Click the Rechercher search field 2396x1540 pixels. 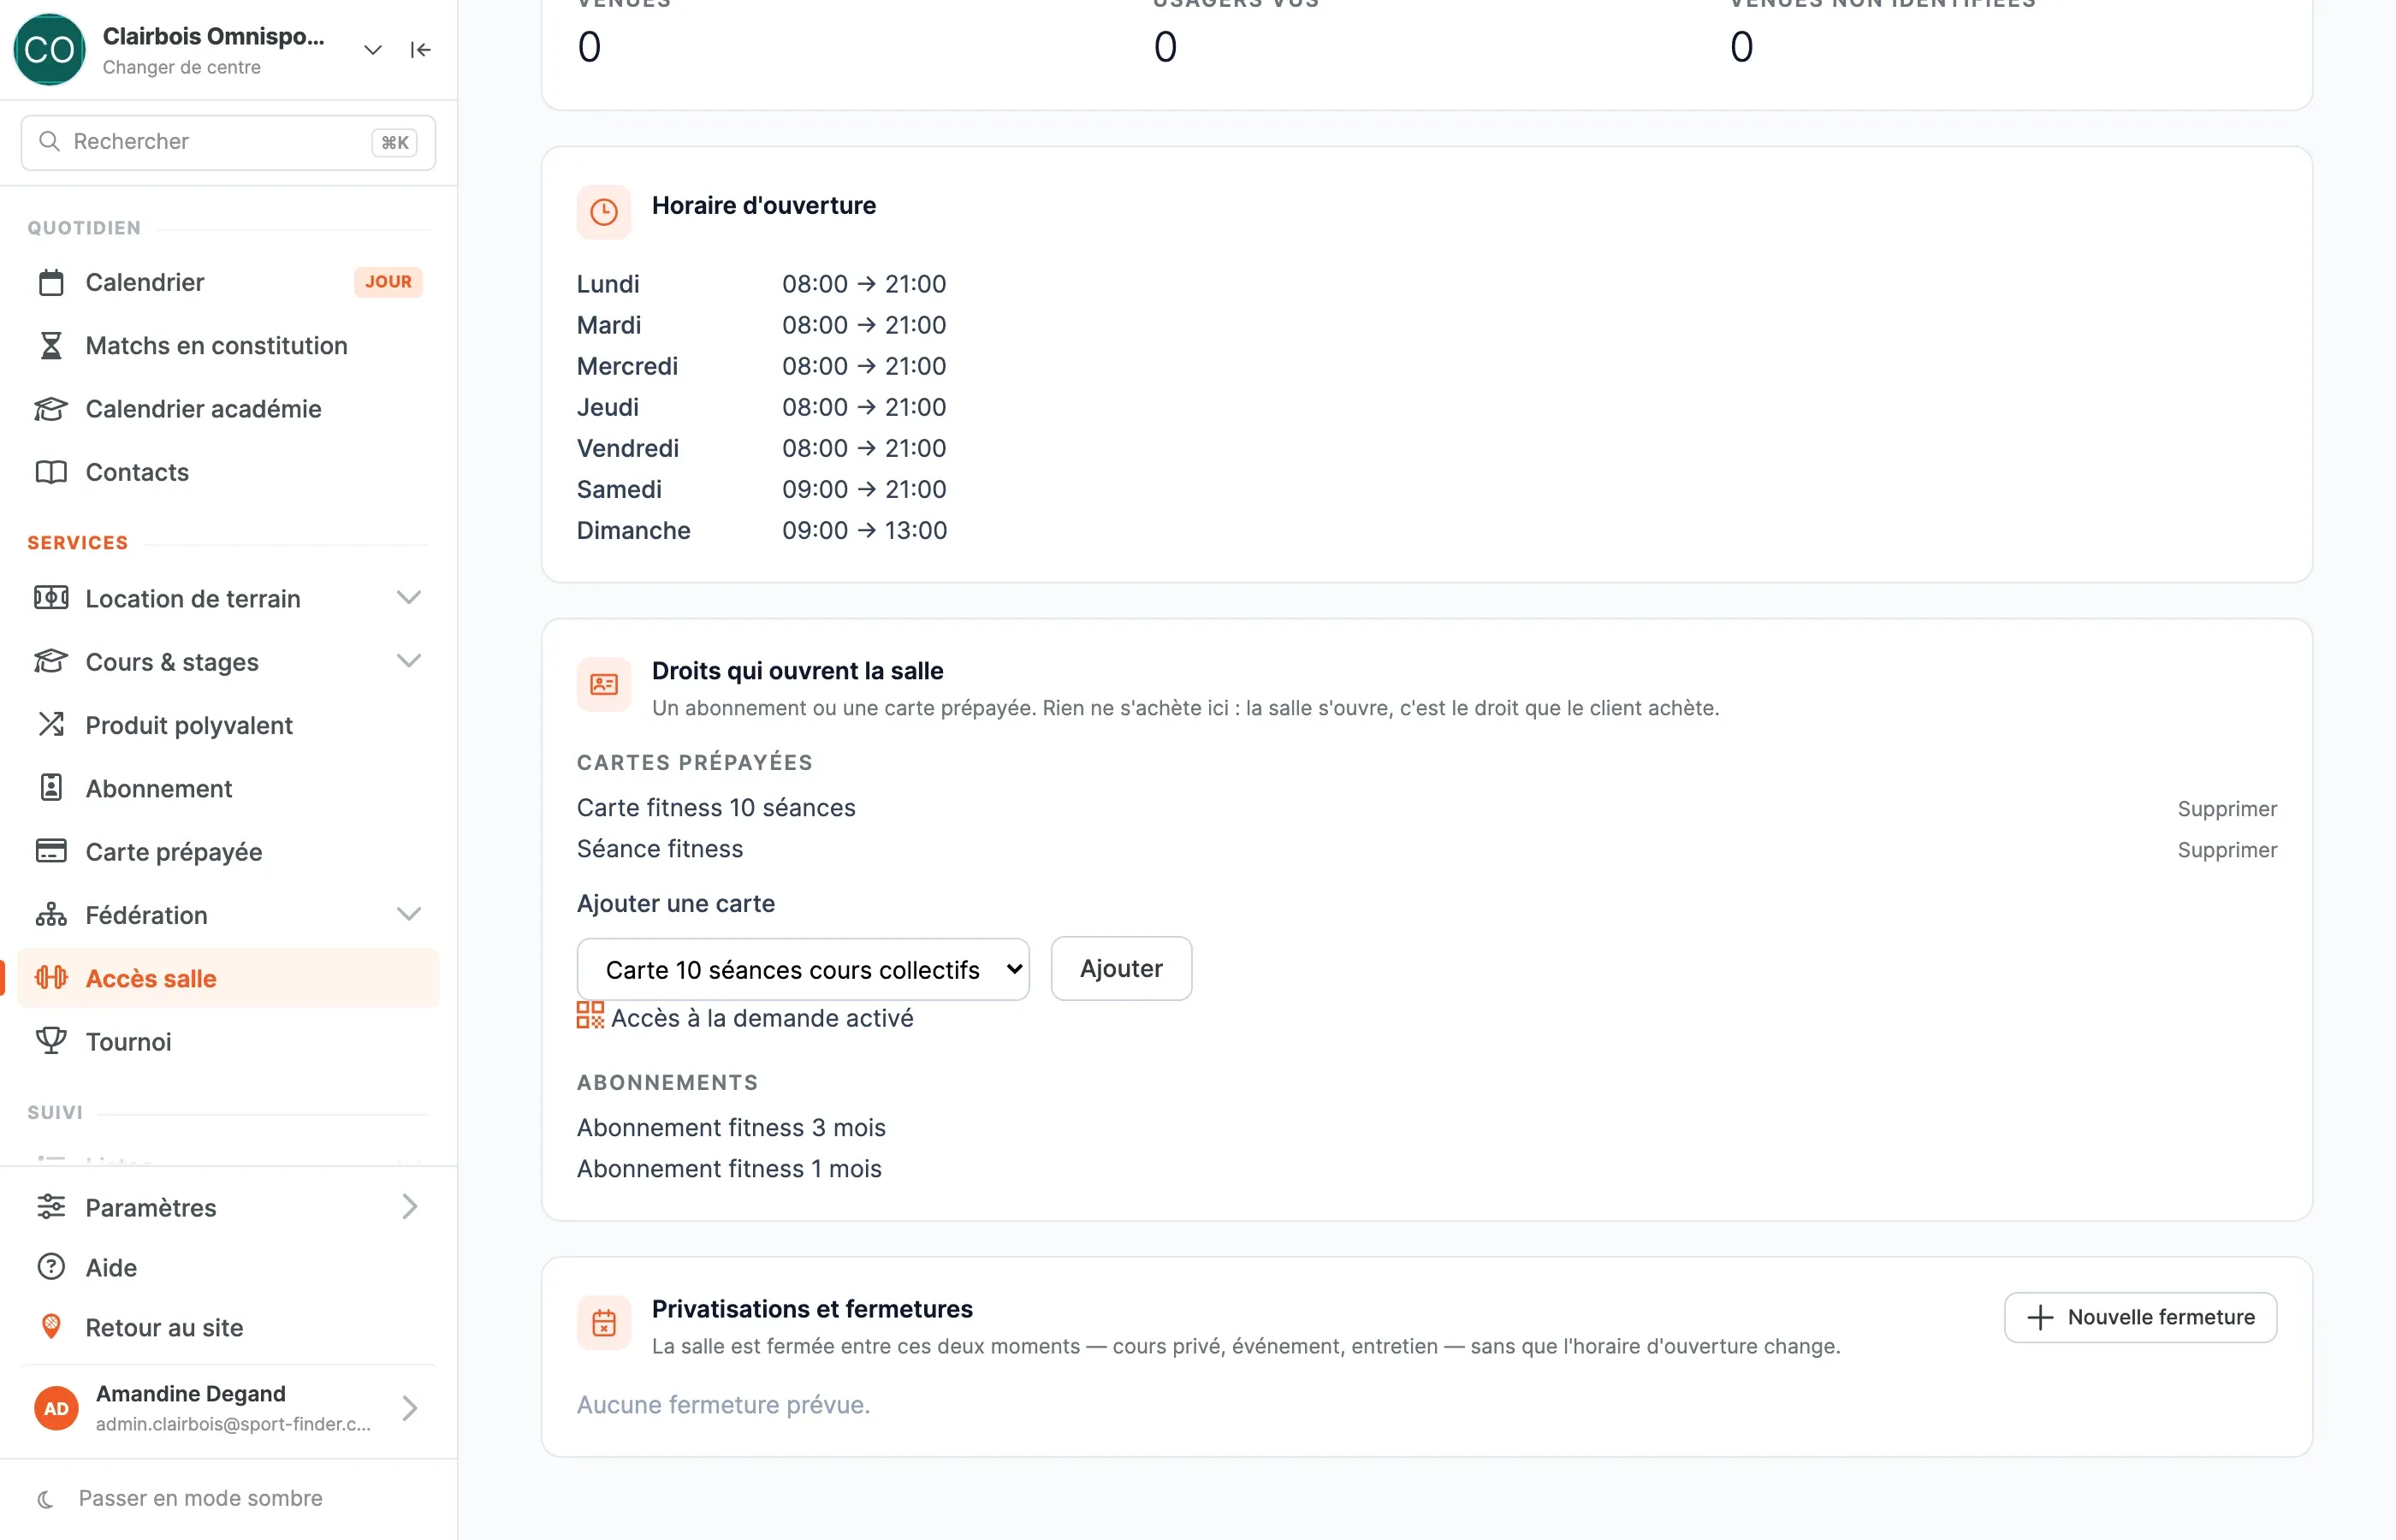pyautogui.click(x=228, y=142)
